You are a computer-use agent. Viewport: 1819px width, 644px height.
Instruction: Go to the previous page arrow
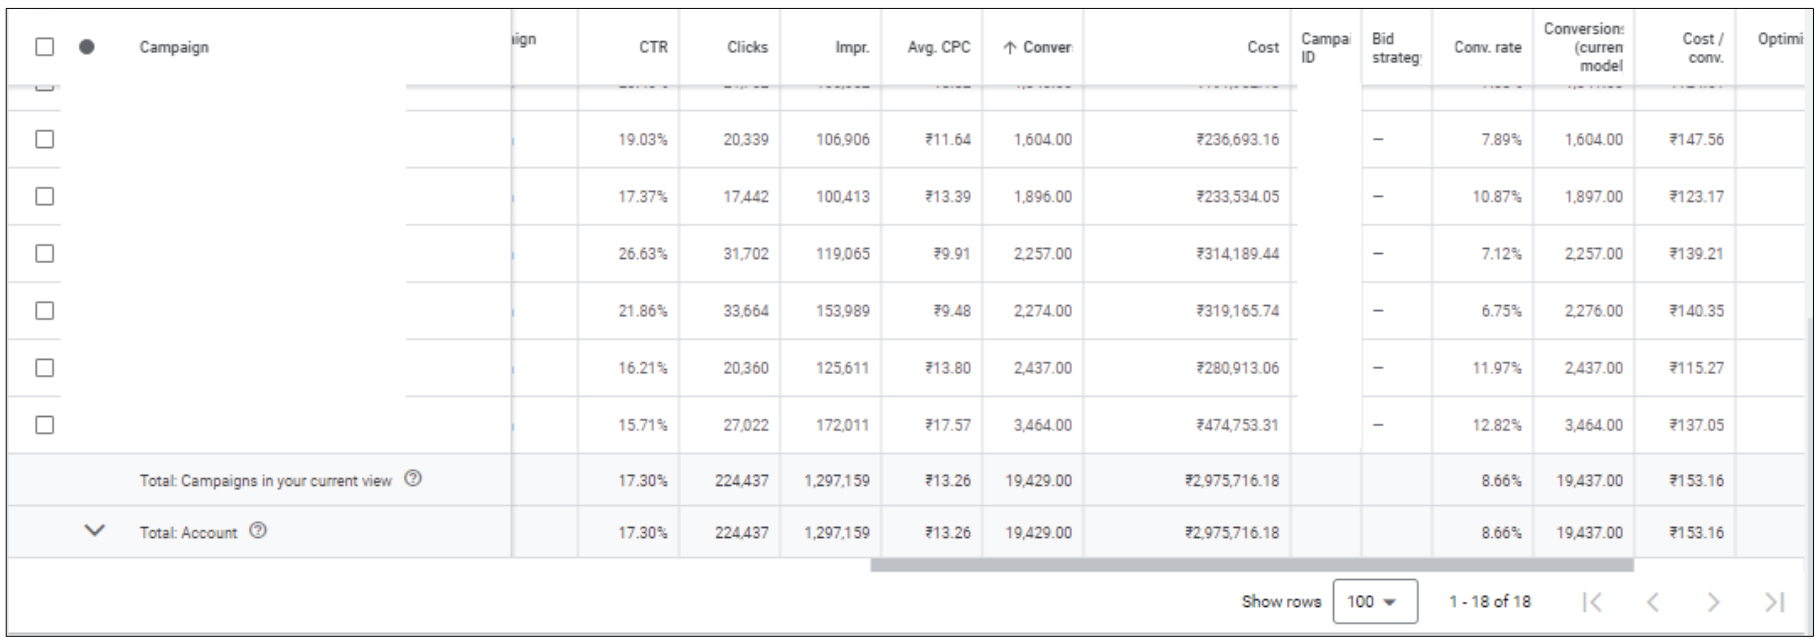[1653, 602]
